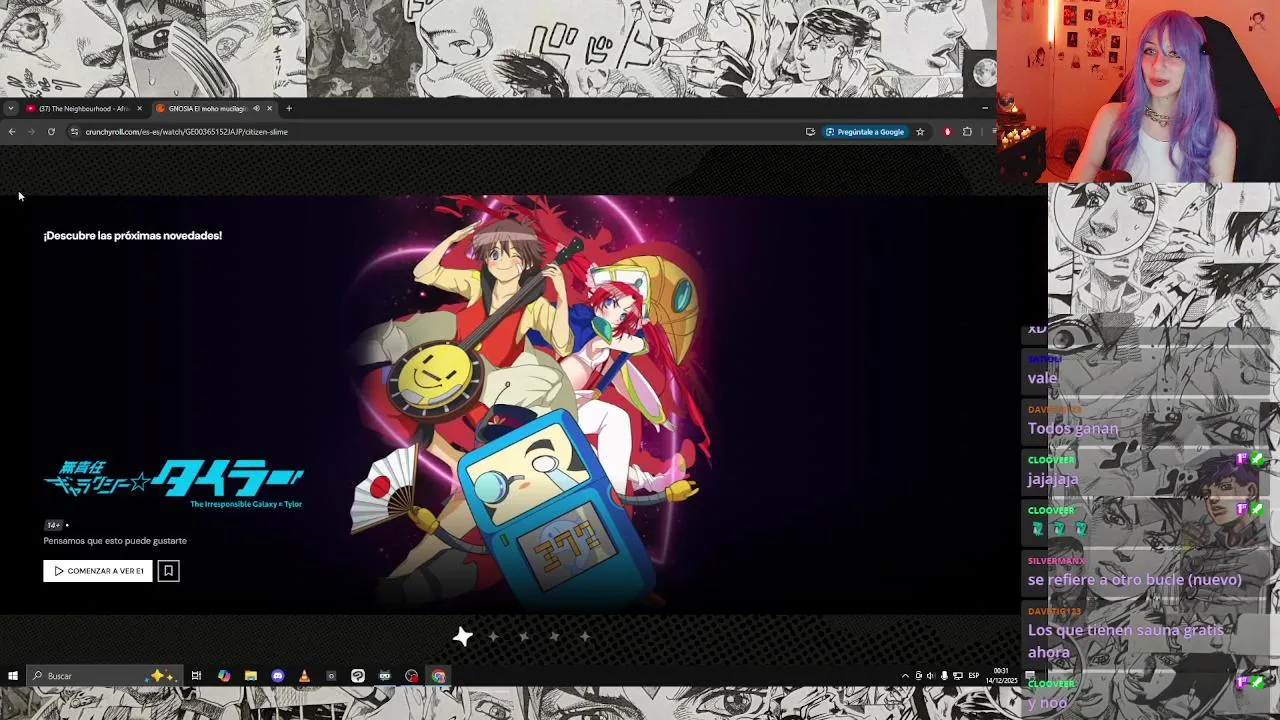Image resolution: width=1280 pixels, height=720 pixels.
Task: Click Pregúntale a Google button
Action: 865,131
